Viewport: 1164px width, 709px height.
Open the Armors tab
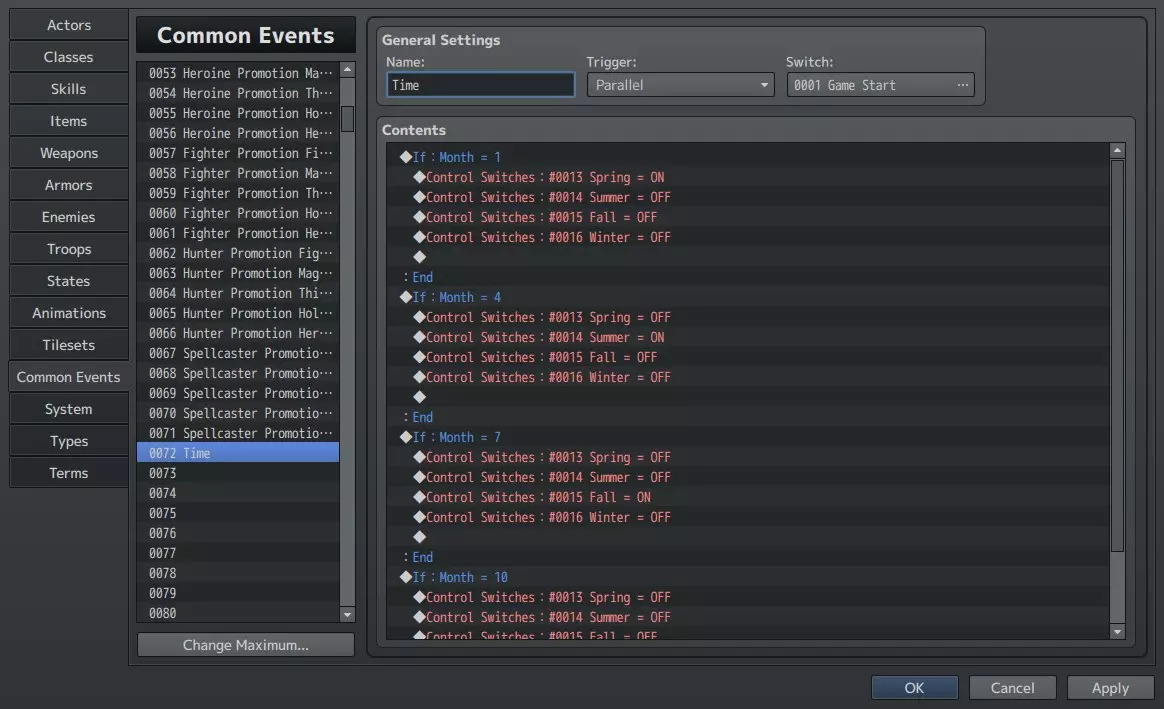[x=68, y=184]
